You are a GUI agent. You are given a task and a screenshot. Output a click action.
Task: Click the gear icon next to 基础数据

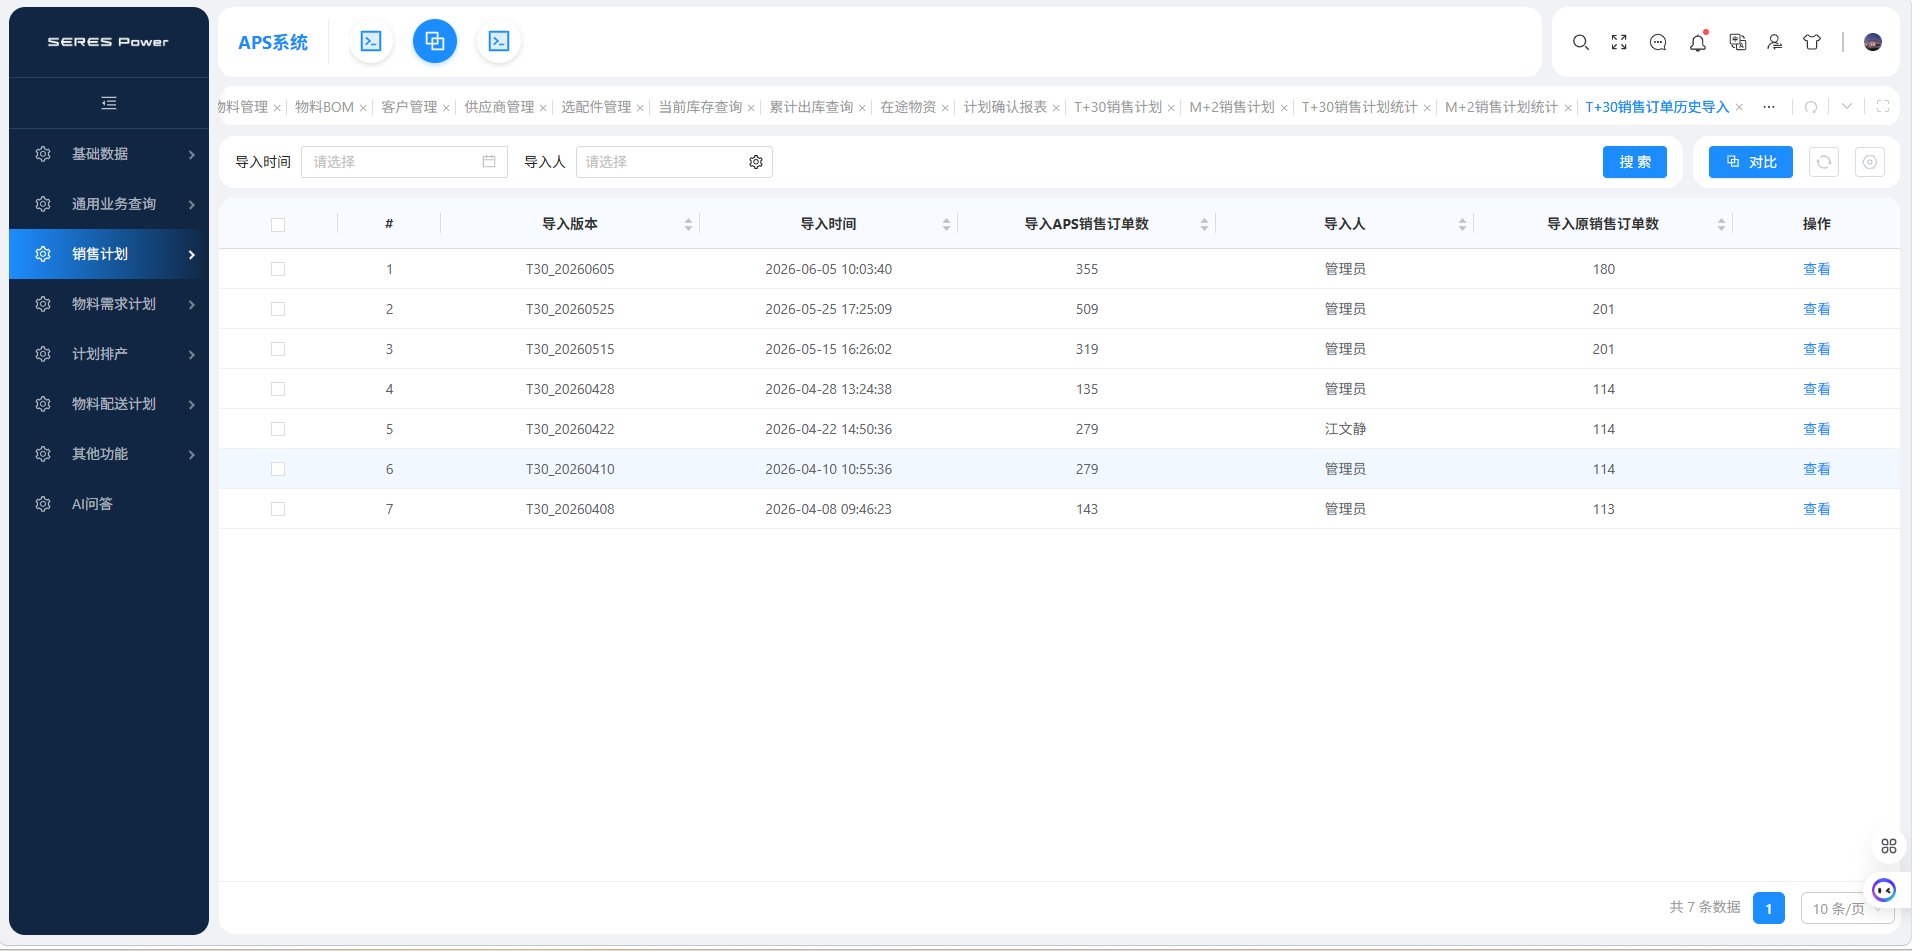point(43,154)
